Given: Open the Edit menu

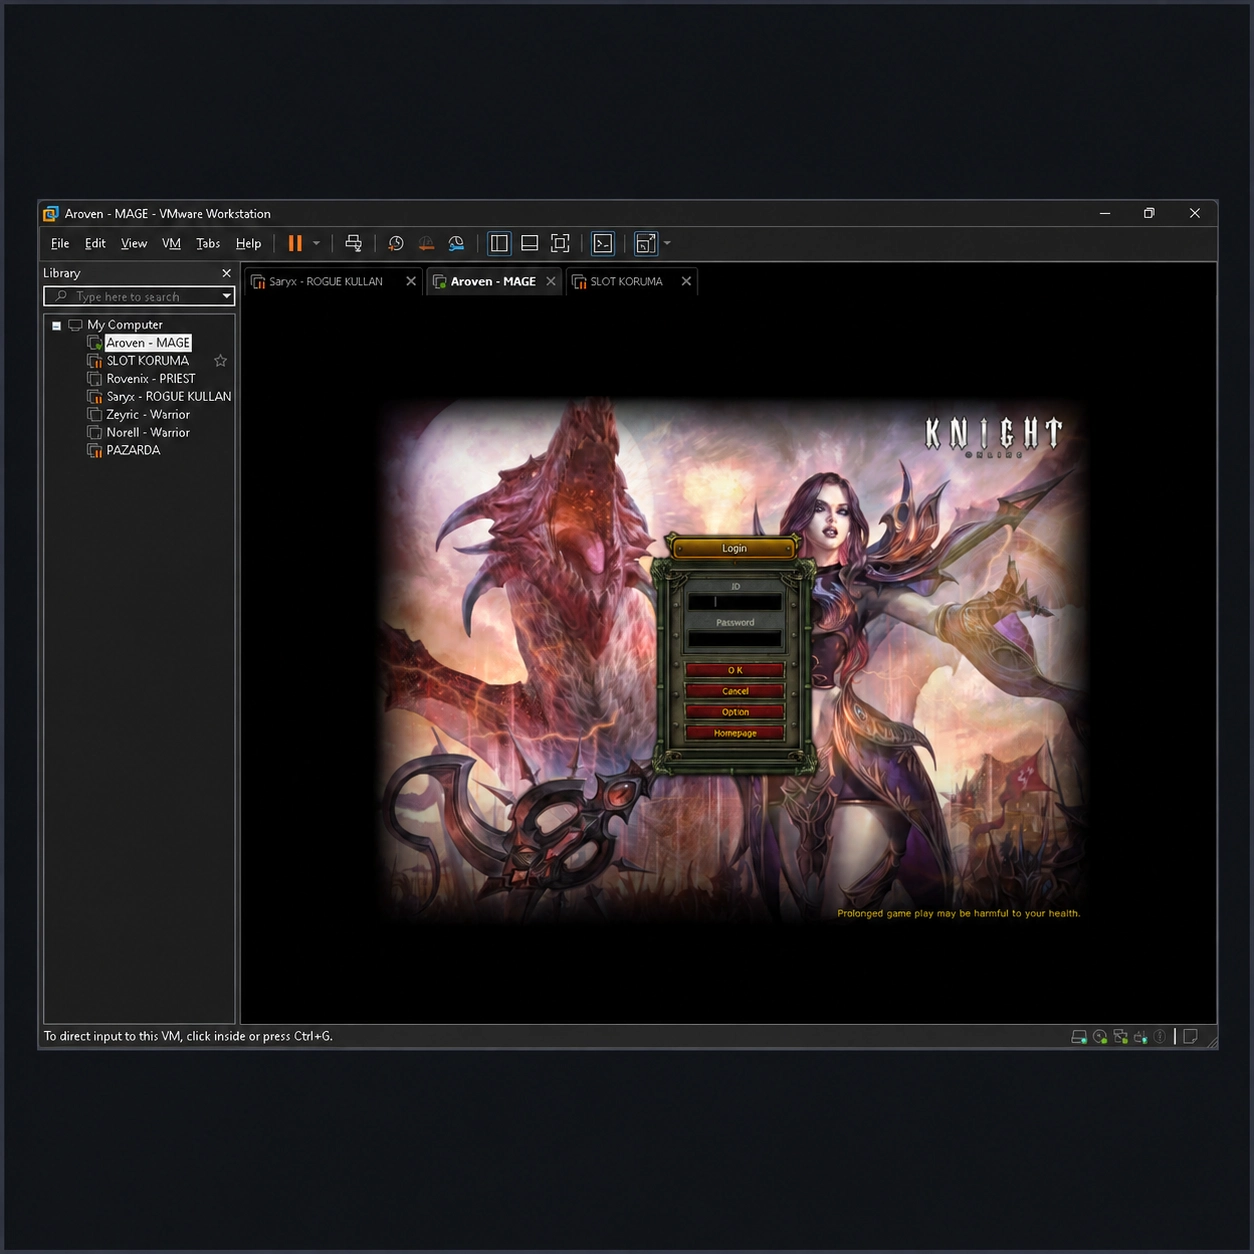Looking at the screenshot, I should 95,243.
